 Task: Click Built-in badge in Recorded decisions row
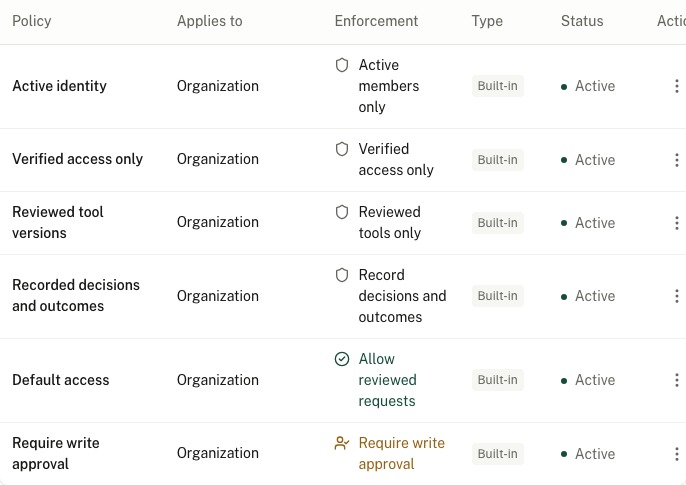[x=498, y=296]
